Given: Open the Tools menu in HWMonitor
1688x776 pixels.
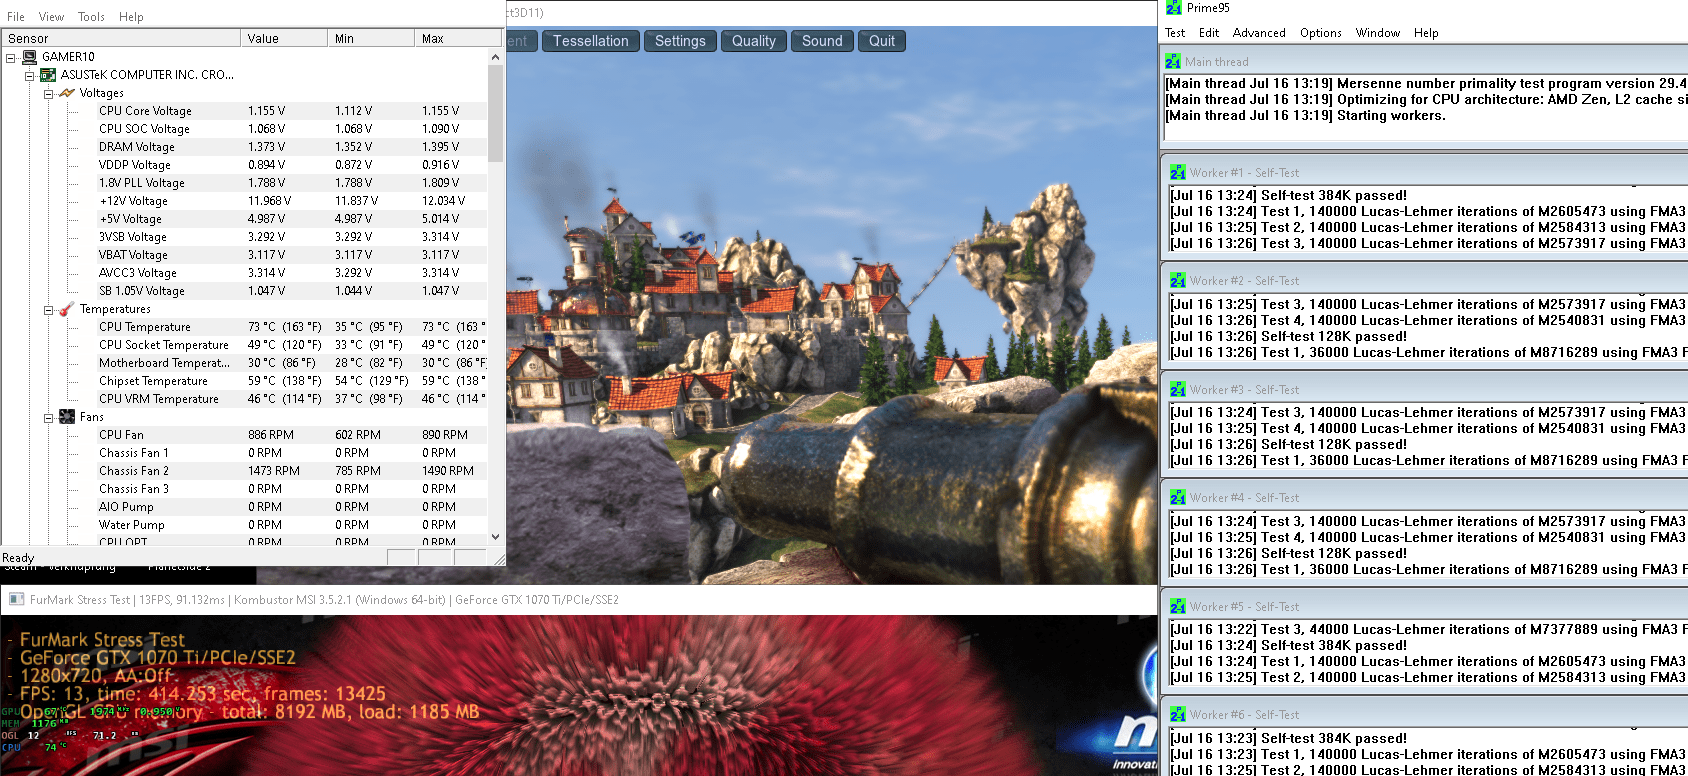Looking at the screenshot, I should click(x=91, y=17).
